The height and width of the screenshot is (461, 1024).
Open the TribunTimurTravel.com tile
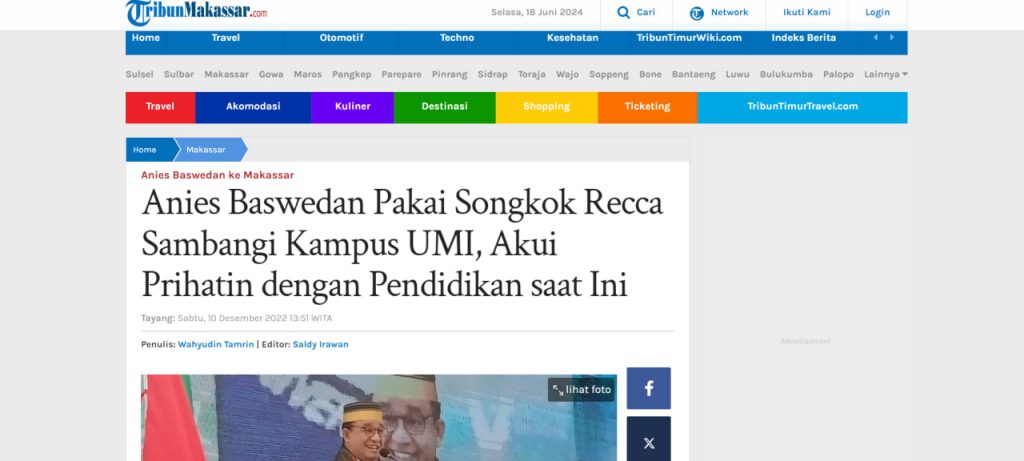[802, 106]
